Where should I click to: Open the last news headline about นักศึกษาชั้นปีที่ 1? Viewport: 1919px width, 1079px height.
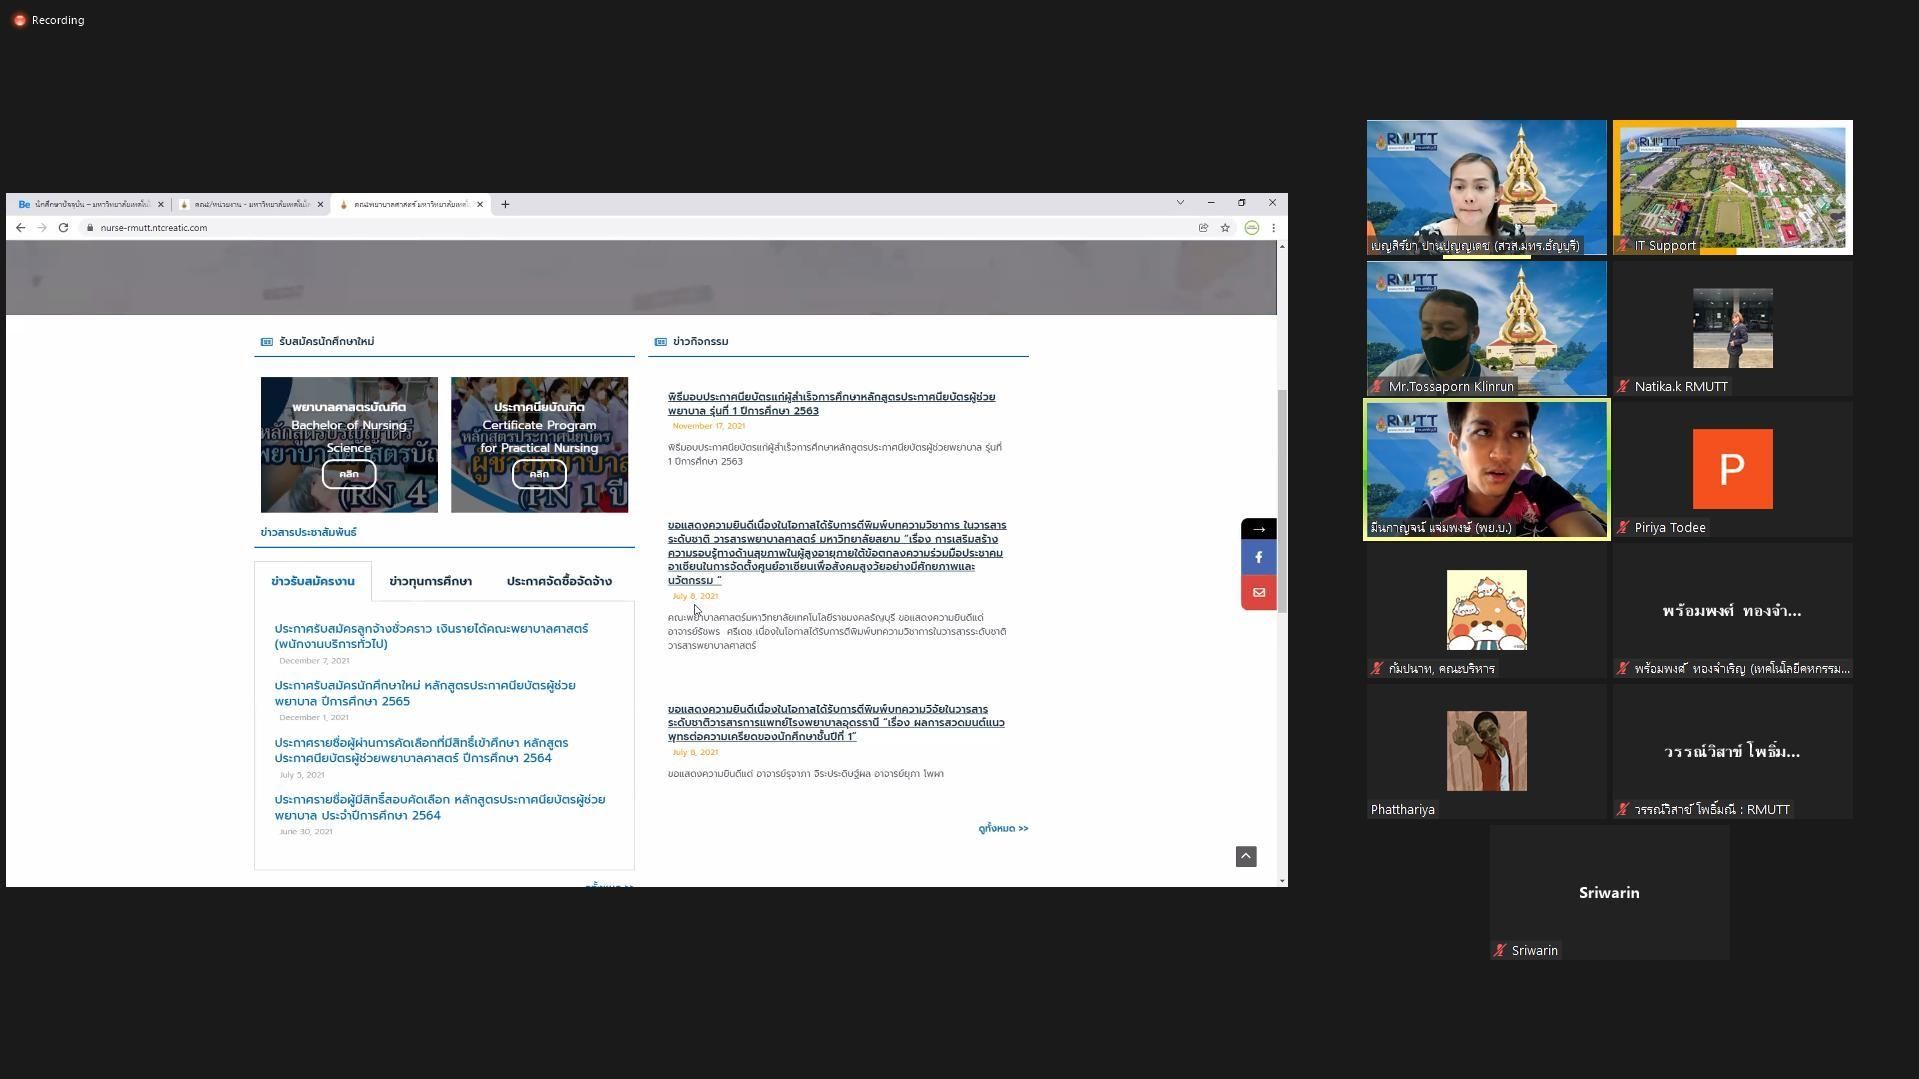click(x=836, y=723)
